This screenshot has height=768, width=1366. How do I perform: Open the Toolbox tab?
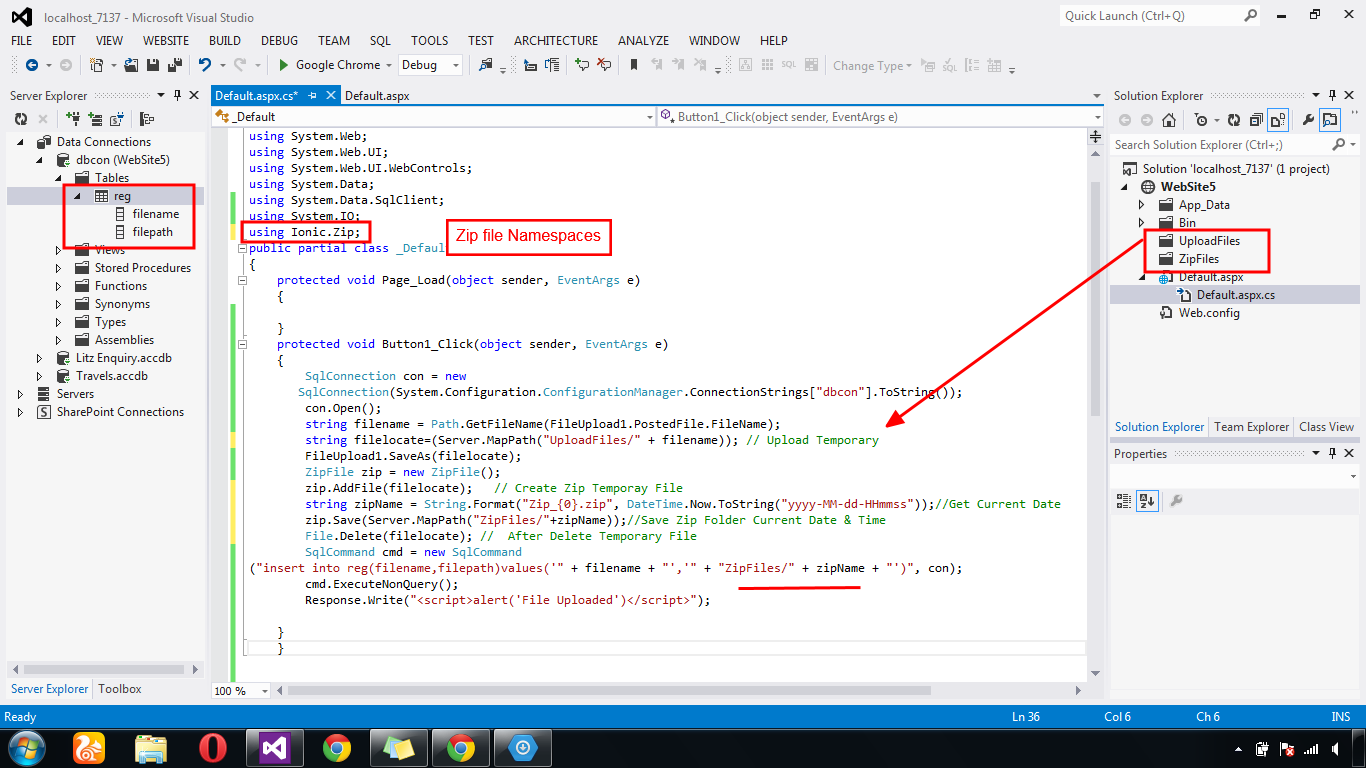point(120,689)
